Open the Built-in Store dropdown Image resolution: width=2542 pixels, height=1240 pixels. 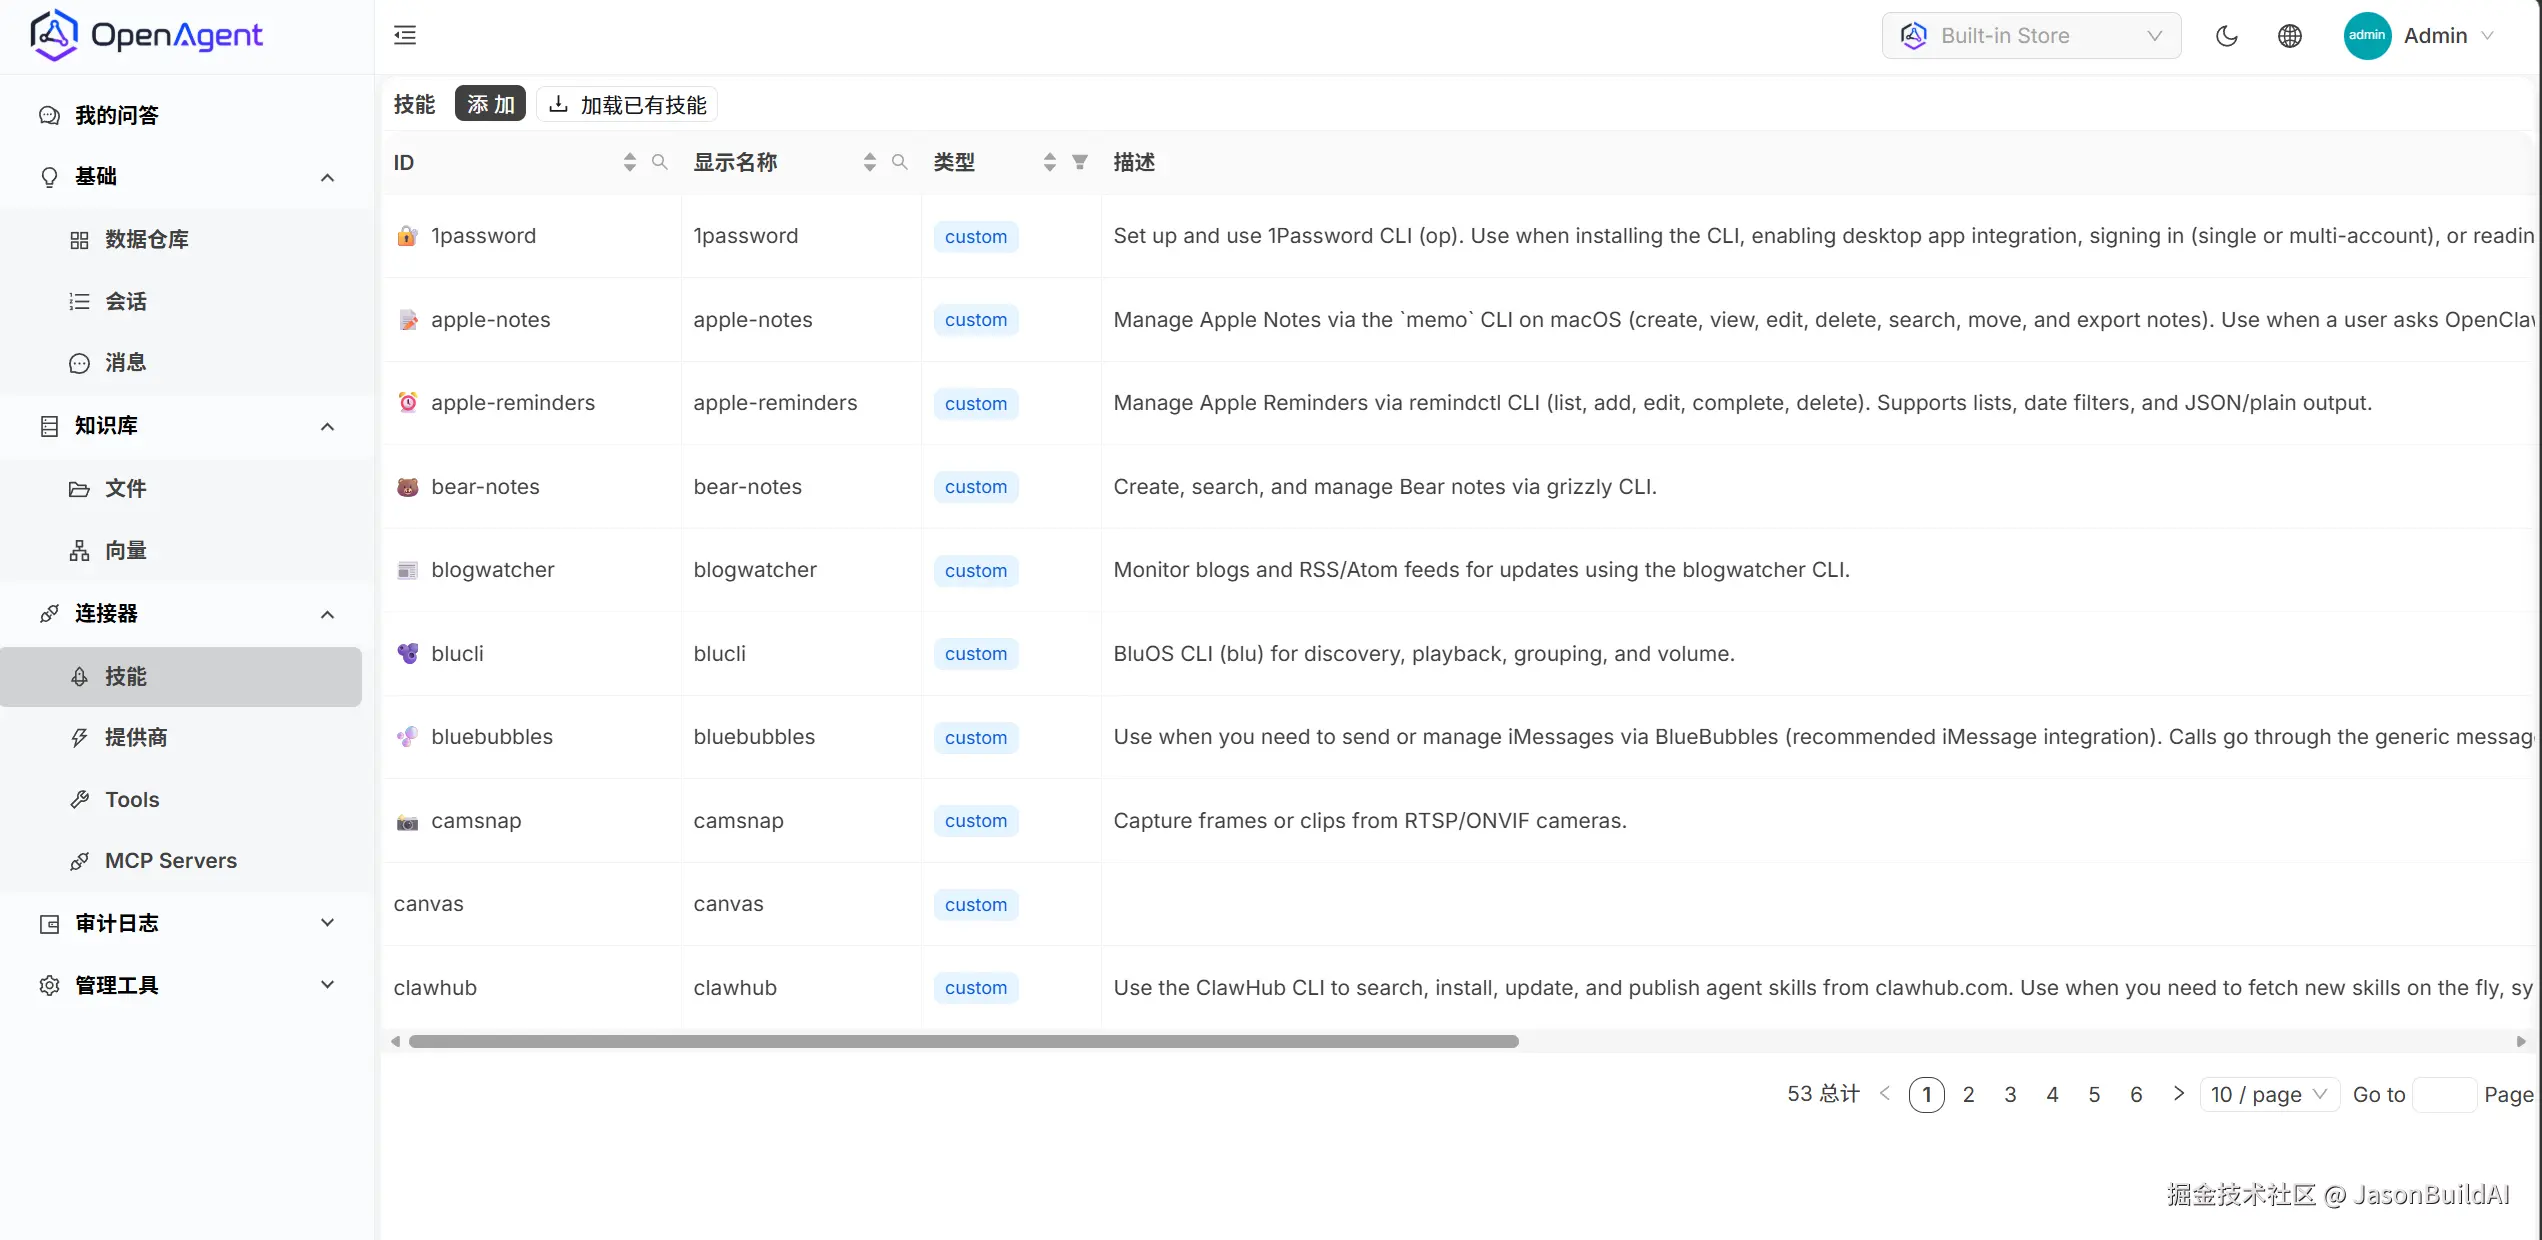pyautogui.click(x=2031, y=36)
